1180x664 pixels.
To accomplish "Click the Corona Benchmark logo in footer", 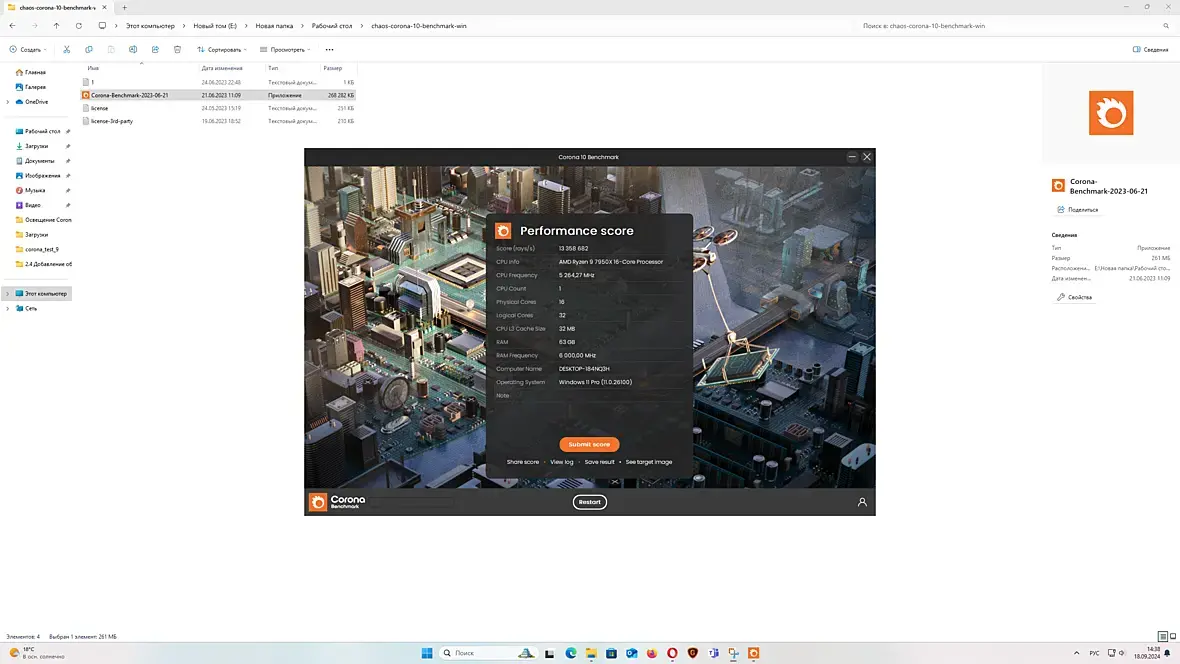I will pos(336,502).
